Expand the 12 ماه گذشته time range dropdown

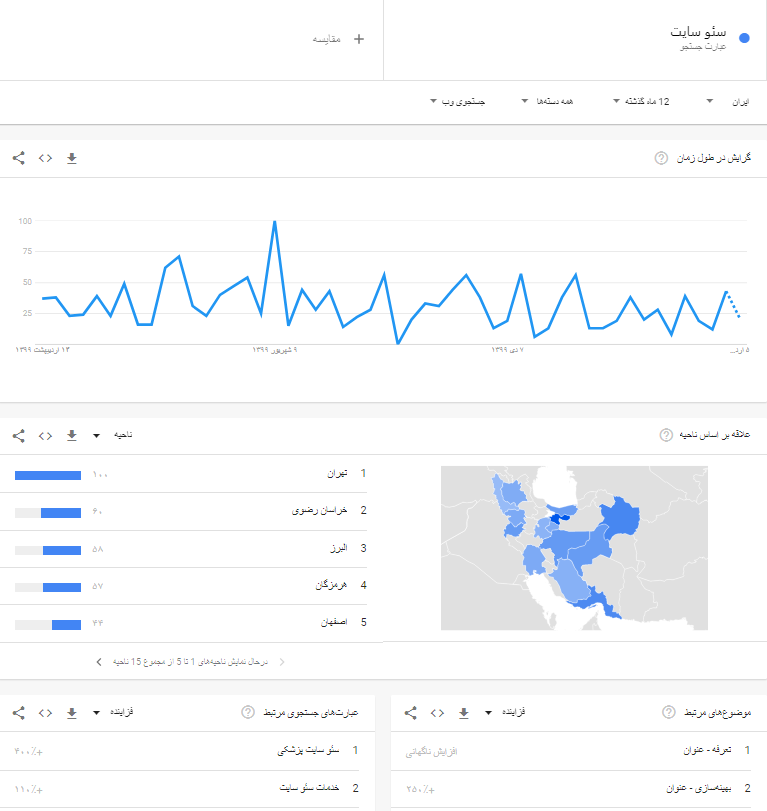[651, 102]
